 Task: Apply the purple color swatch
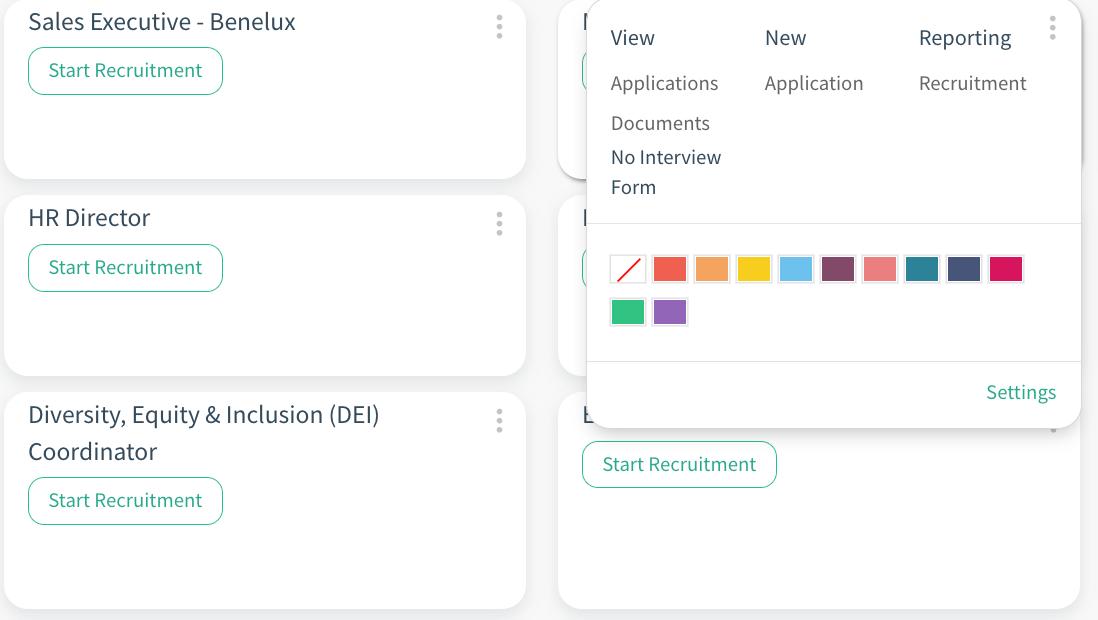(670, 312)
